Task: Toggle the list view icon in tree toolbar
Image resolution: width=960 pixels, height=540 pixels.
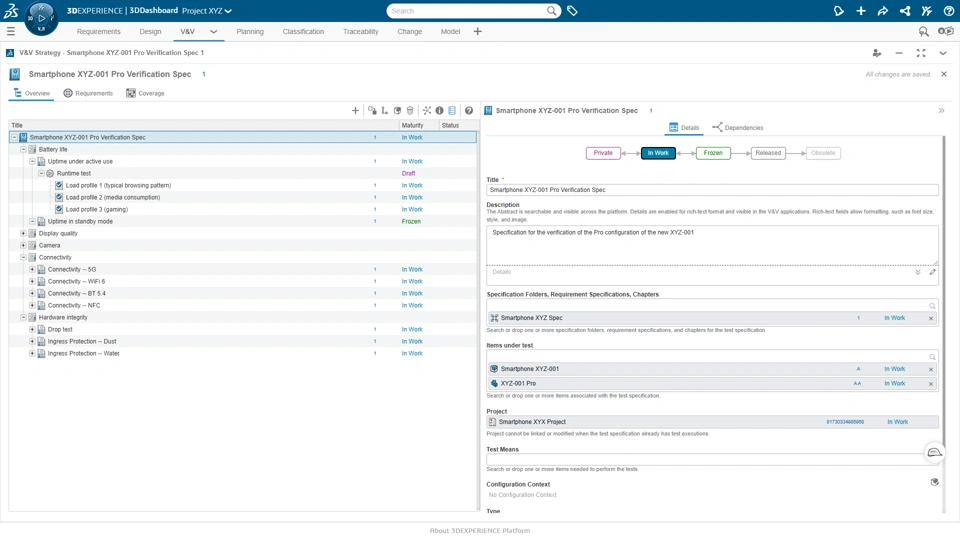Action: [452, 110]
